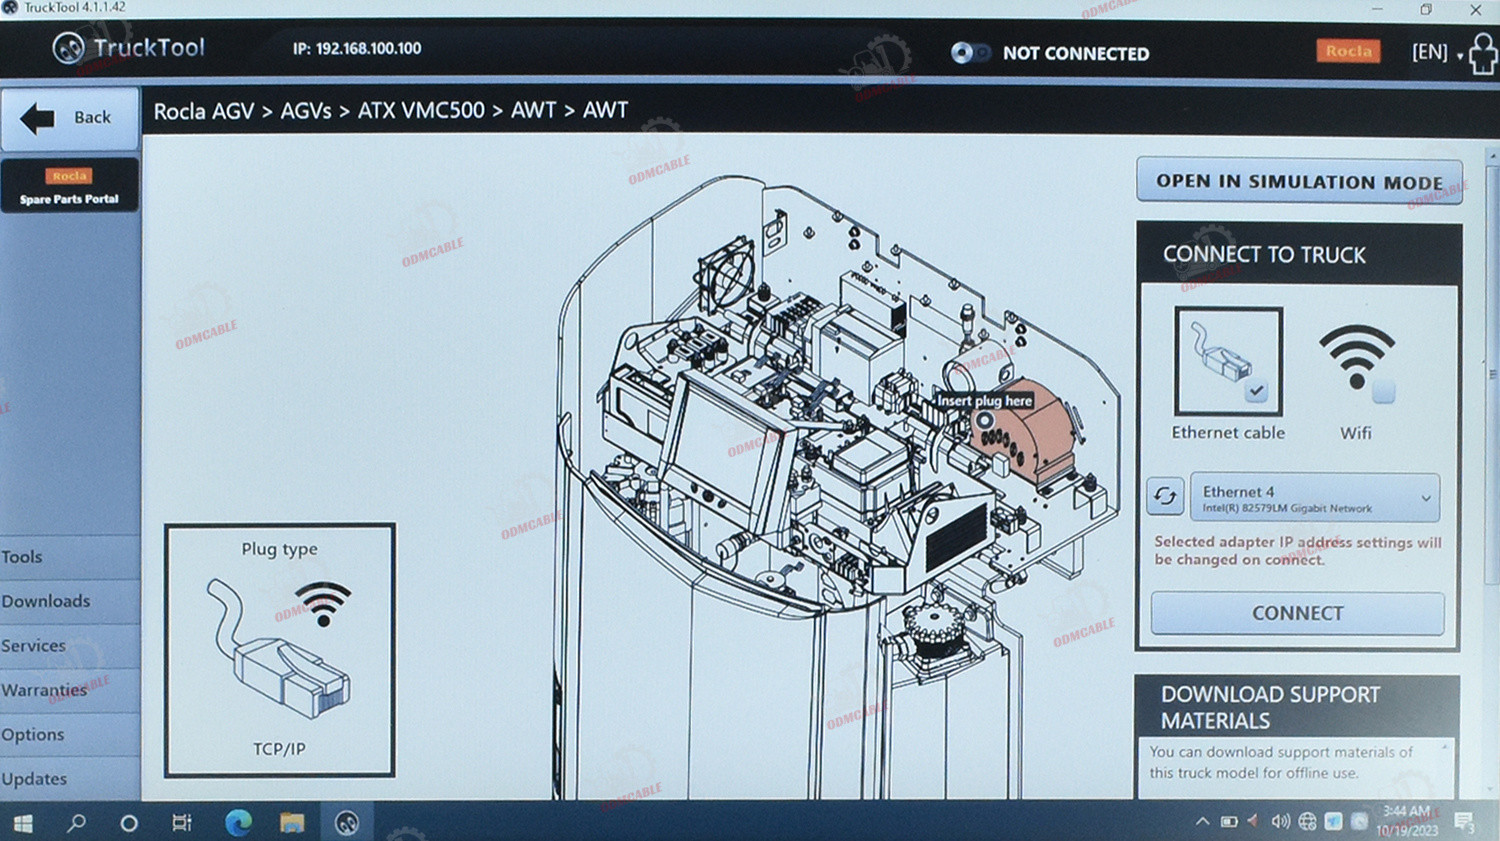1500x841 pixels.
Task: Enable the Wifi checkbox
Action: [x=1383, y=392]
